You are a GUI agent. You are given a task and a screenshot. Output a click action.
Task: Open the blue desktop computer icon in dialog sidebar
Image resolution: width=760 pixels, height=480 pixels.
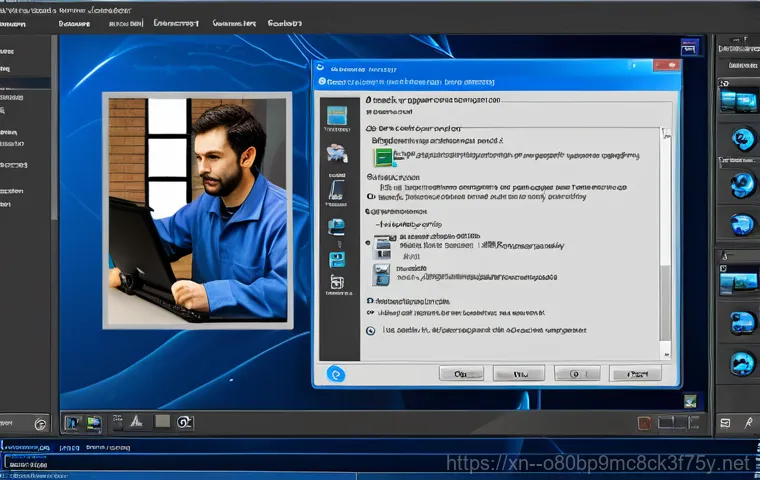(336, 226)
